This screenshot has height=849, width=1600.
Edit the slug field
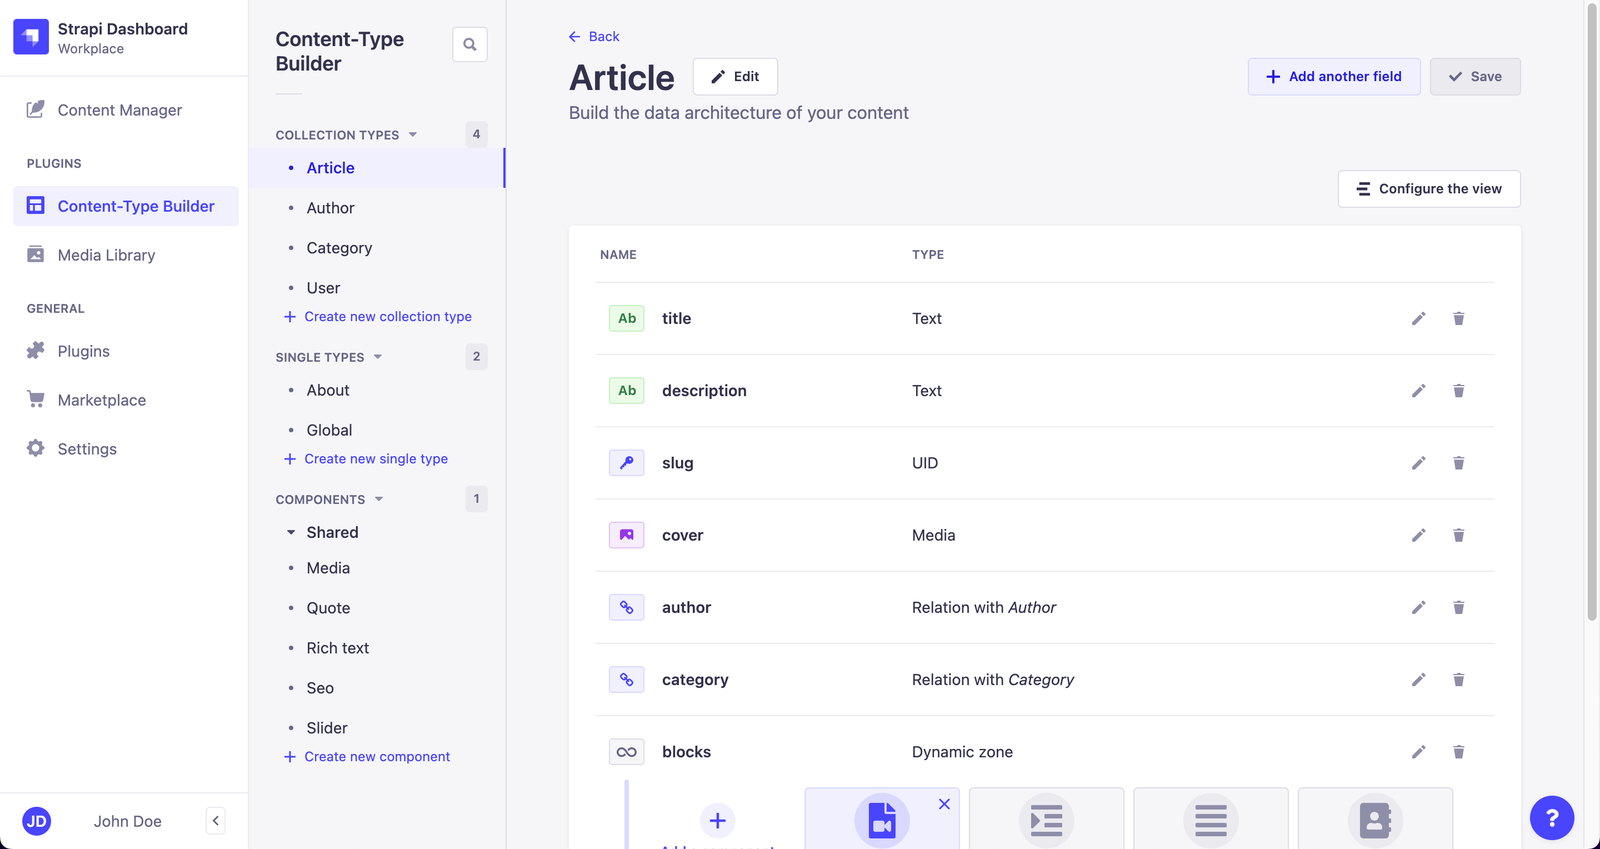pos(1418,463)
